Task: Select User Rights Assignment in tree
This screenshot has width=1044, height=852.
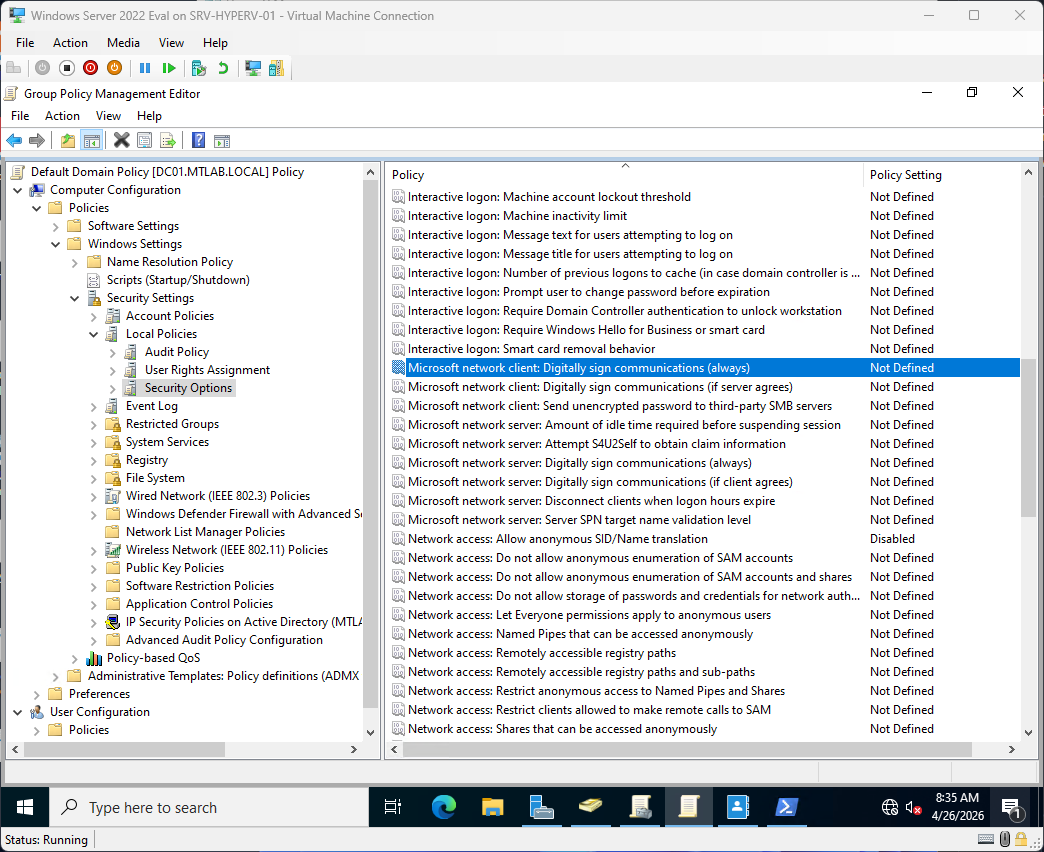Action: point(207,370)
